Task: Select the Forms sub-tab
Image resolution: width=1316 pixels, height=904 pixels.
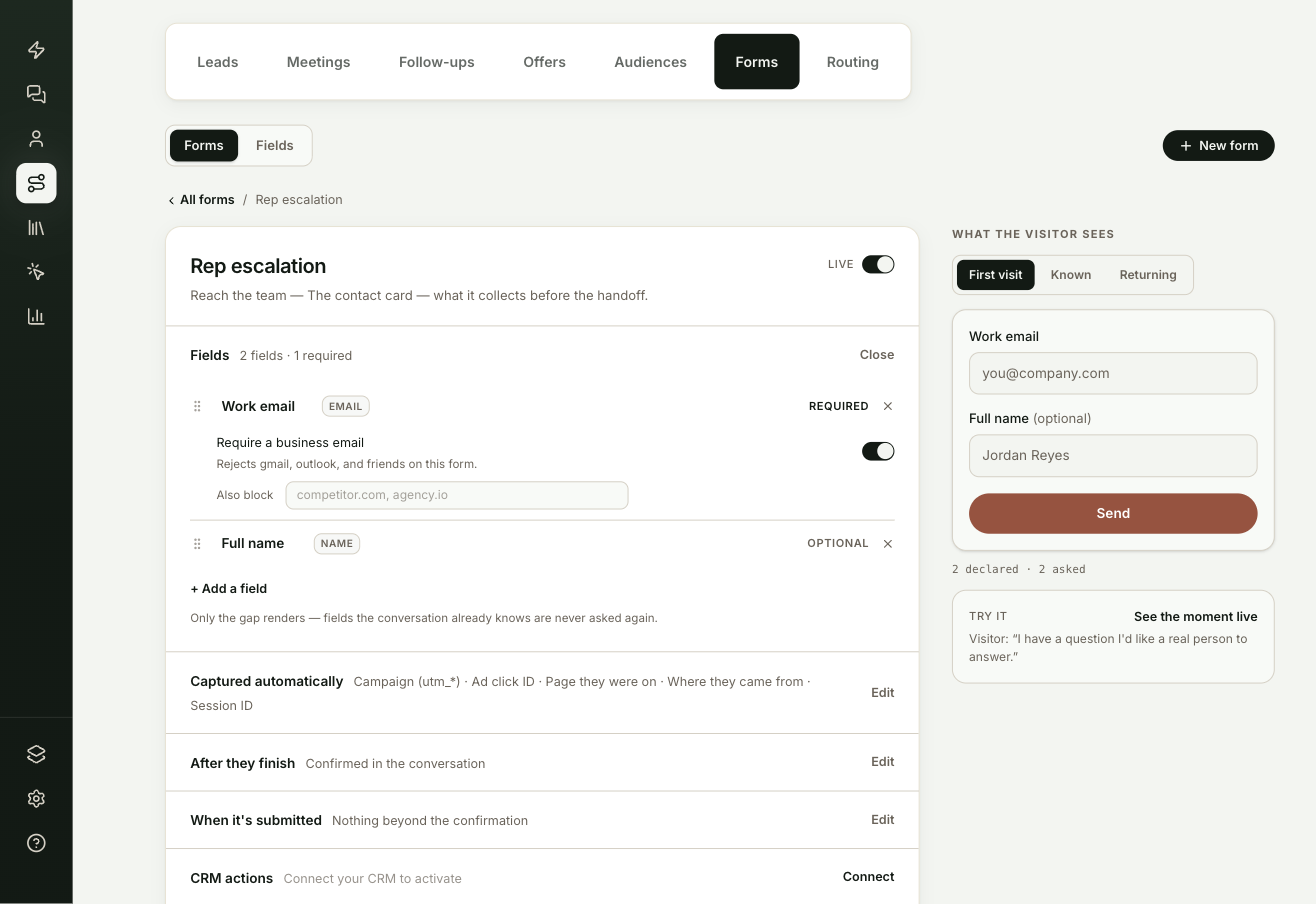Action: pyautogui.click(x=204, y=145)
